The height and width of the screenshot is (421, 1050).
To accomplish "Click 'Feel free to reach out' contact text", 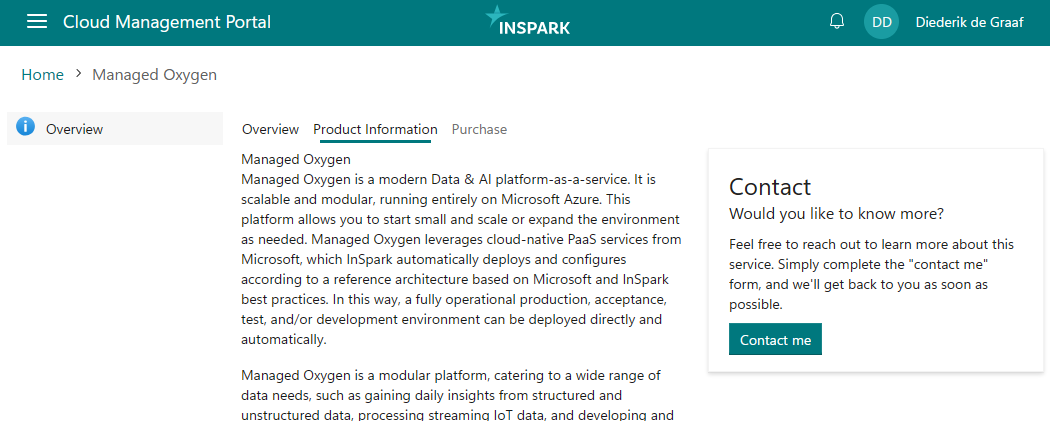I will click(872, 274).
